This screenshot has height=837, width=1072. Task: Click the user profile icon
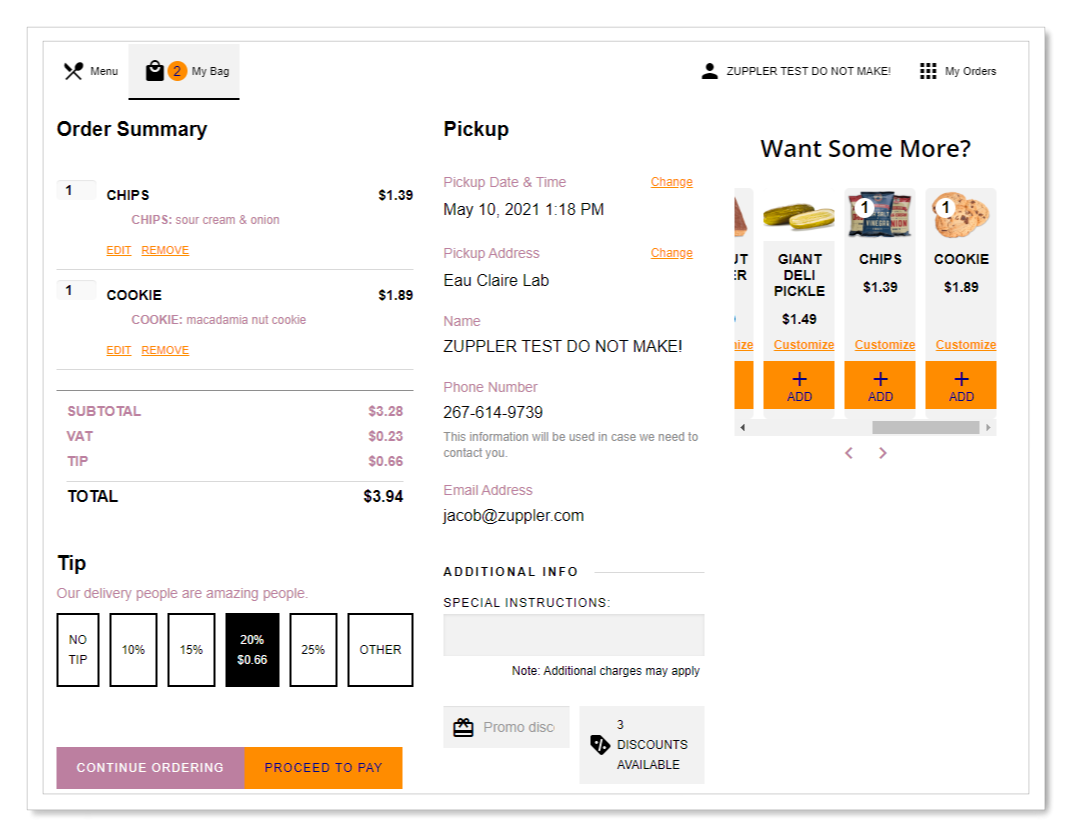710,71
